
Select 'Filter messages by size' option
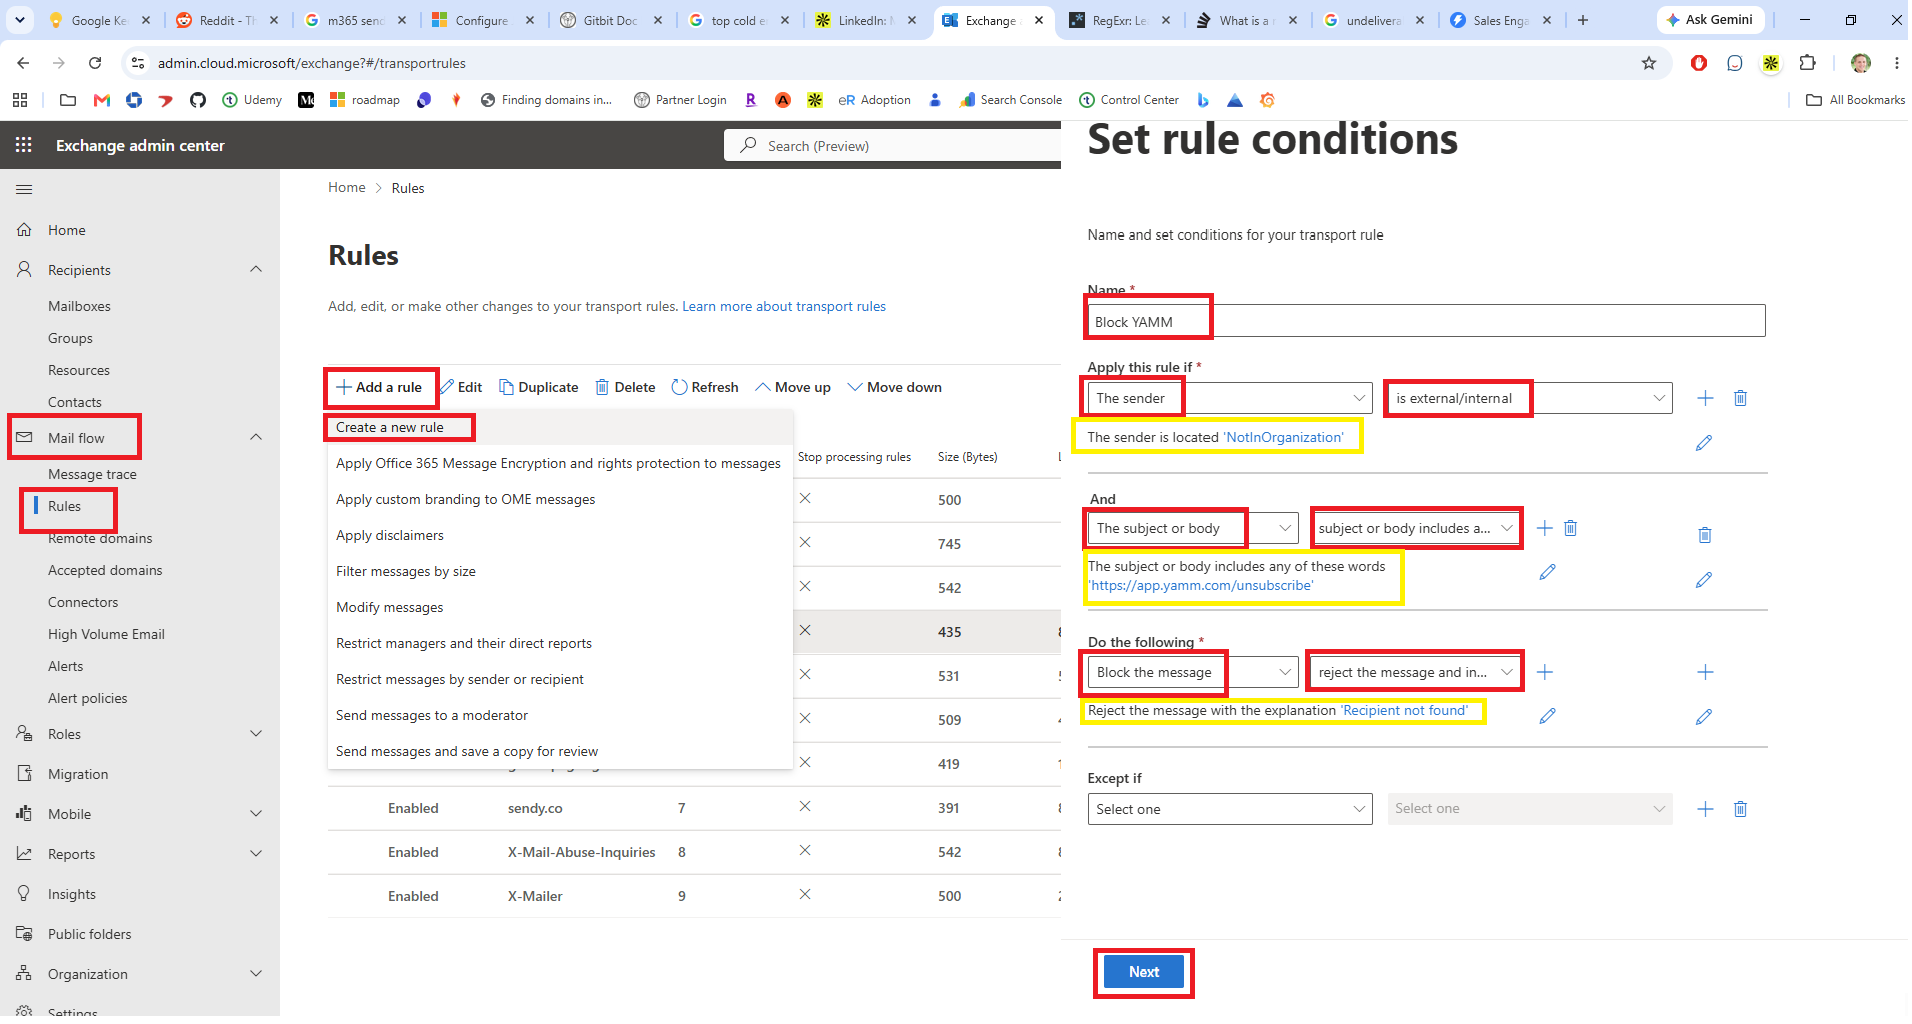point(560,571)
